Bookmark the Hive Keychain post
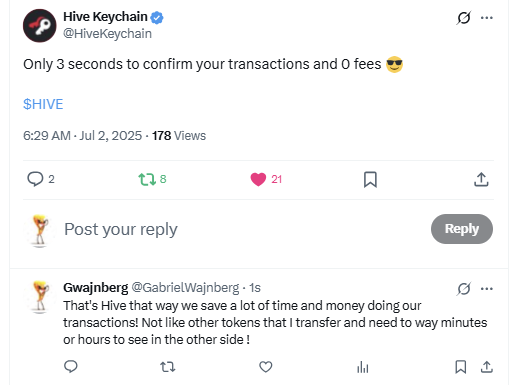 click(x=370, y=179)
